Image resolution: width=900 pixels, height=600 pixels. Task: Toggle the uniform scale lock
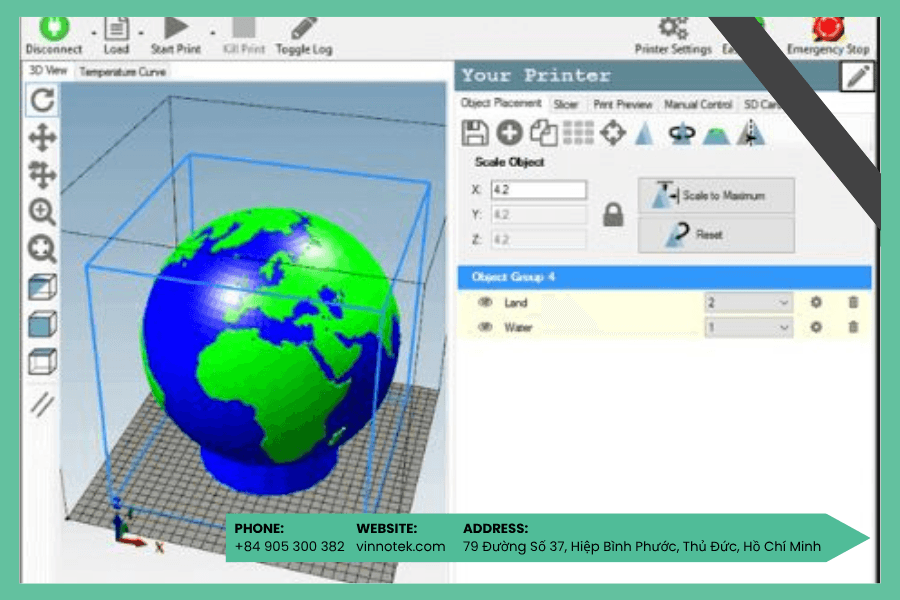pyautogui.click(x=613, y=215)
